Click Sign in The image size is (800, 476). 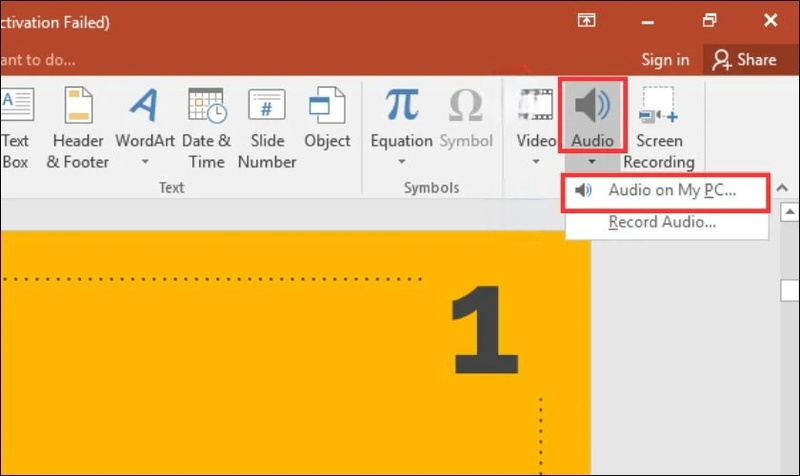point(665,60)
